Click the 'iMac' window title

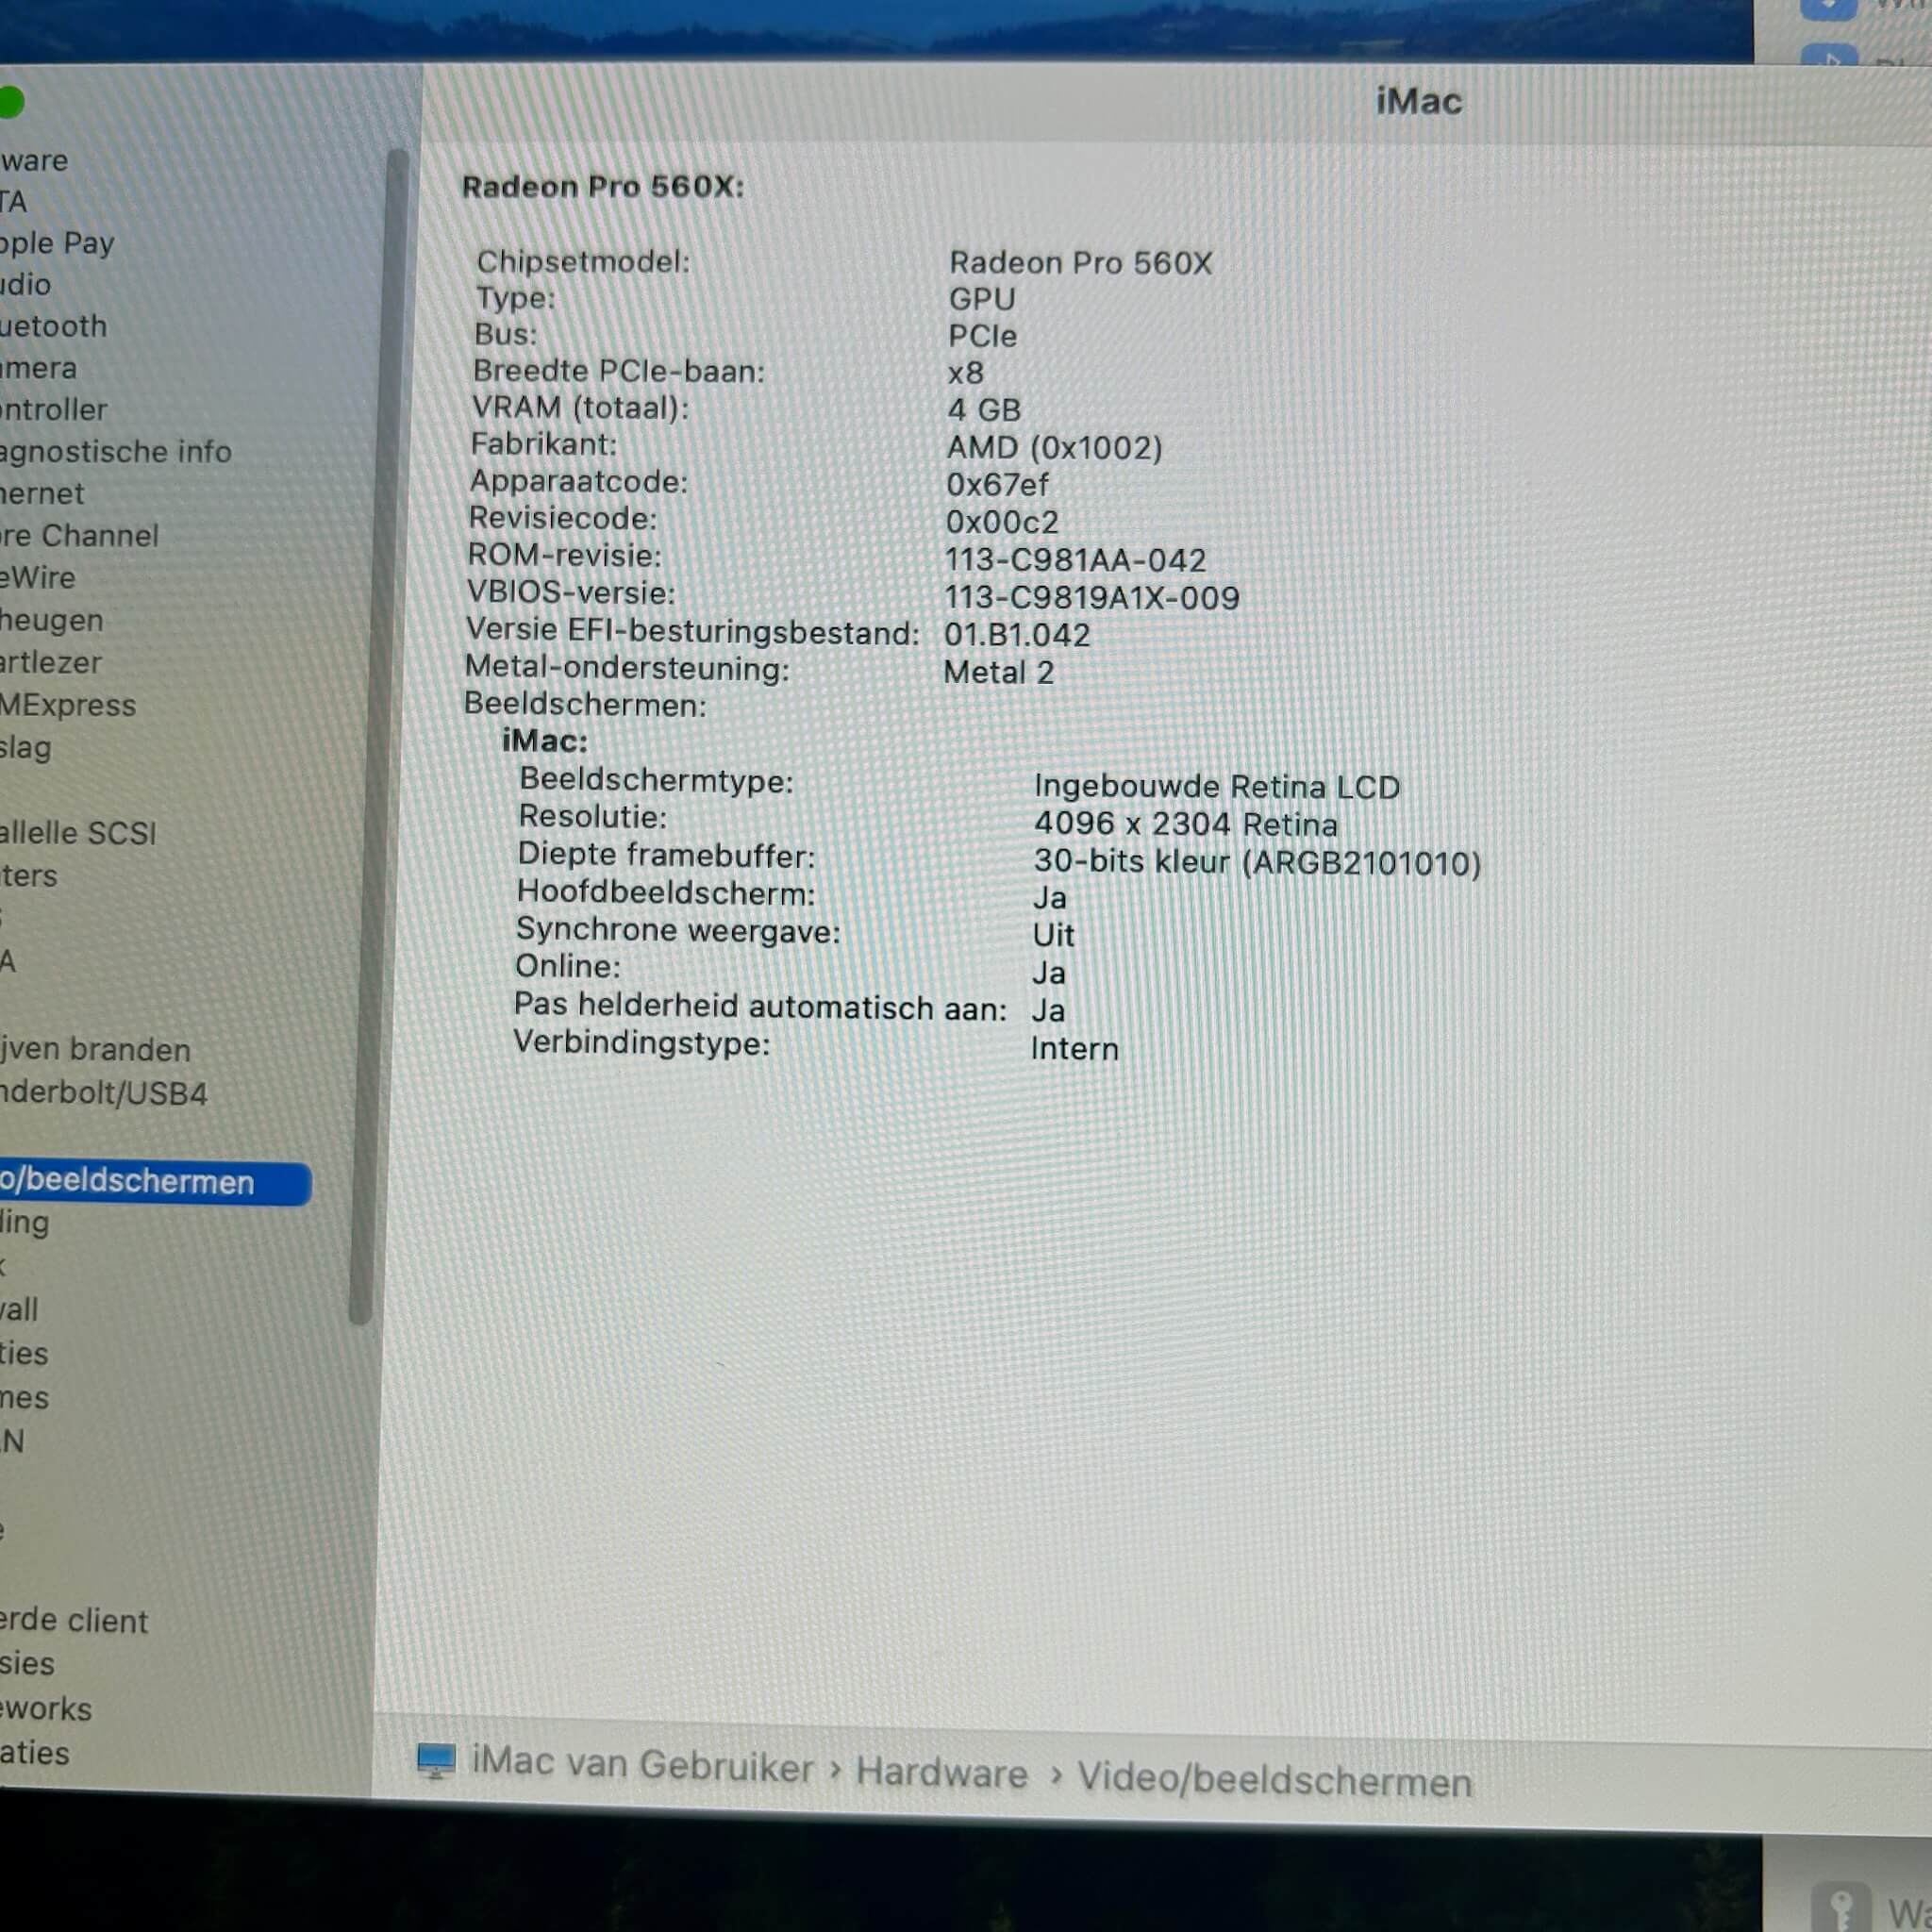1418,101
